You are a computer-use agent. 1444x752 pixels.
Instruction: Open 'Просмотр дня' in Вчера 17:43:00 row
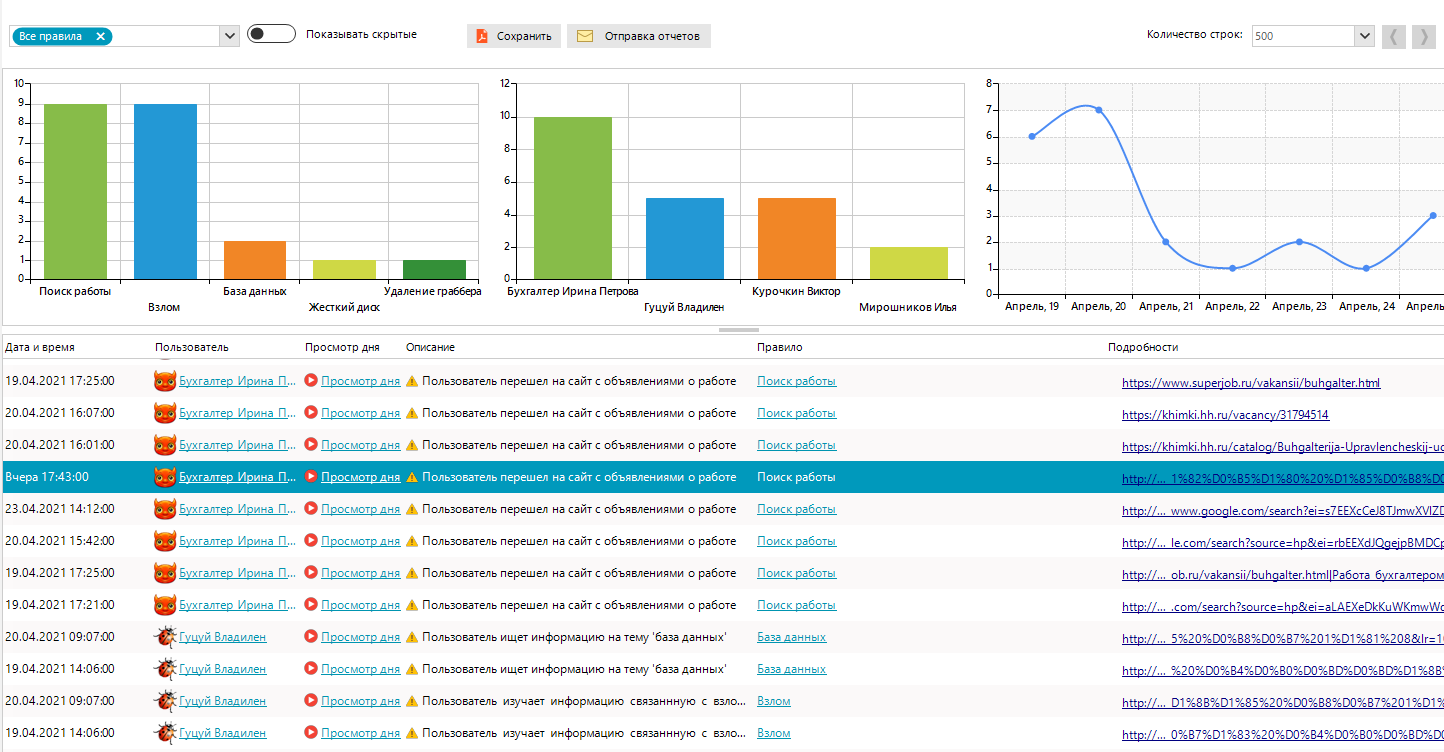pyautogui.click(x=360, y=477)
